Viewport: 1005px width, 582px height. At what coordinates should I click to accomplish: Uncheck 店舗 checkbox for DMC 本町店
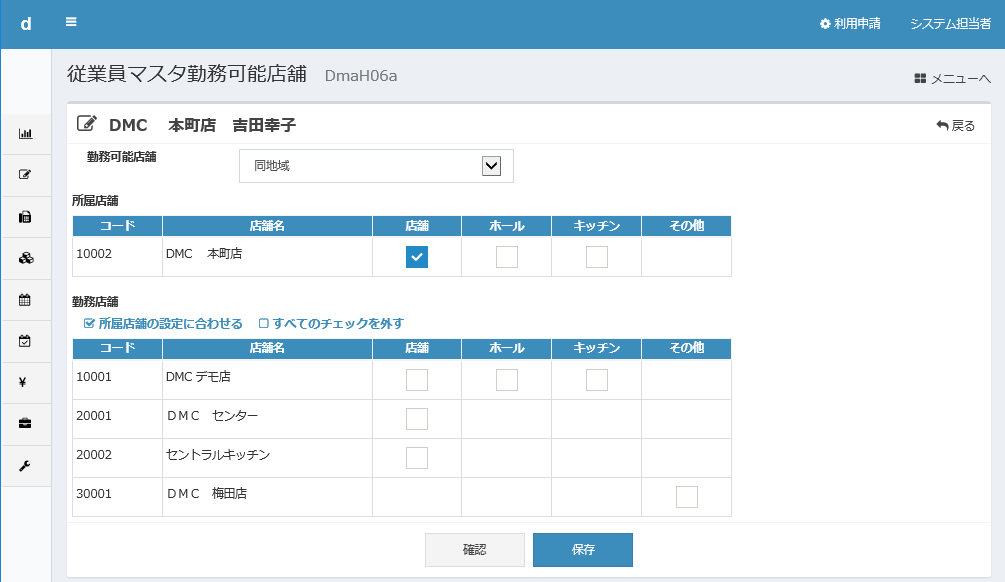pyautogui.click(x=417, y=257)
